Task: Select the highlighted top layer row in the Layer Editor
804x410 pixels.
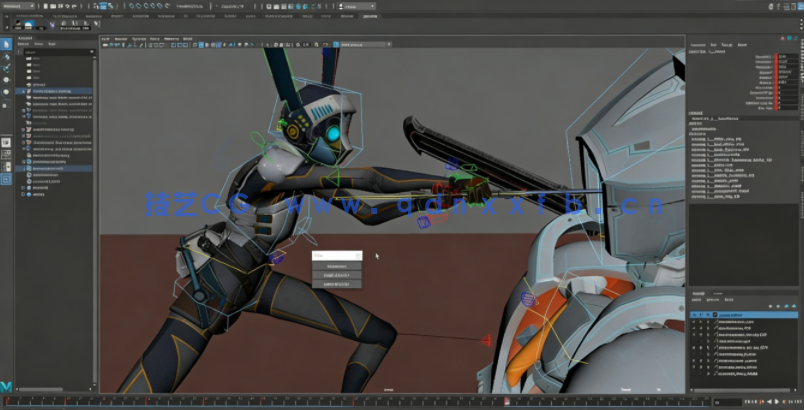Action: [x=744, y=315]
